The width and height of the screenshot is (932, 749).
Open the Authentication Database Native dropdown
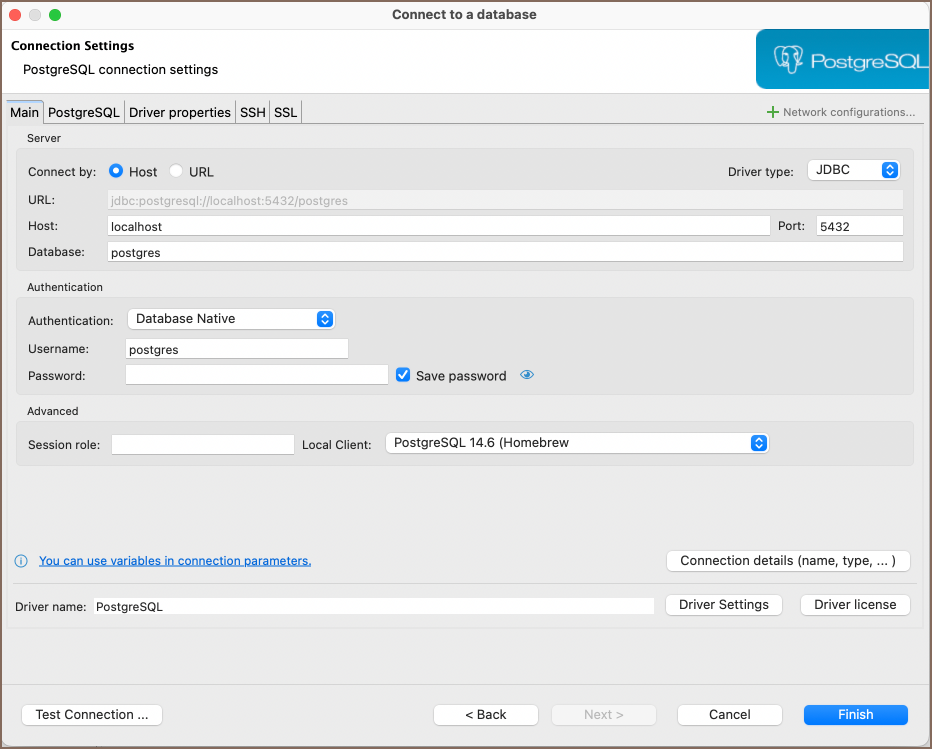(231, 319)
